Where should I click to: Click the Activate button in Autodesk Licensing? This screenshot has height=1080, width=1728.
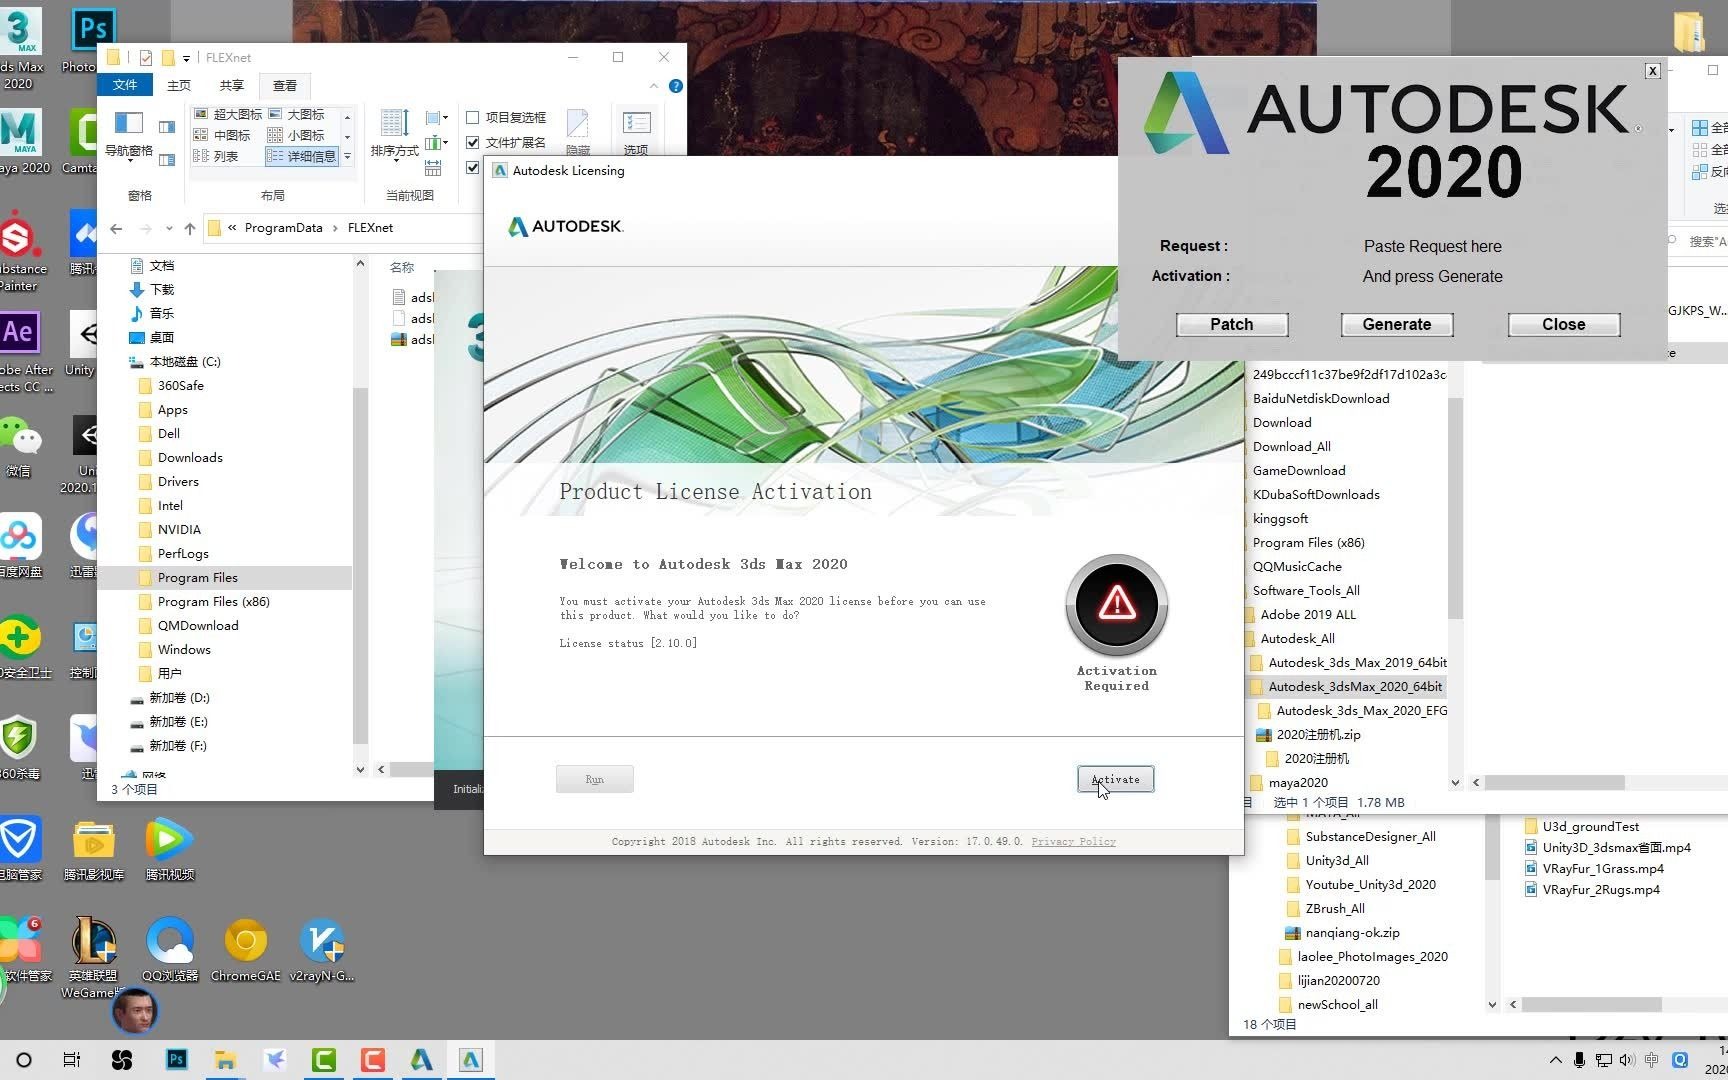click(1115, 779)
